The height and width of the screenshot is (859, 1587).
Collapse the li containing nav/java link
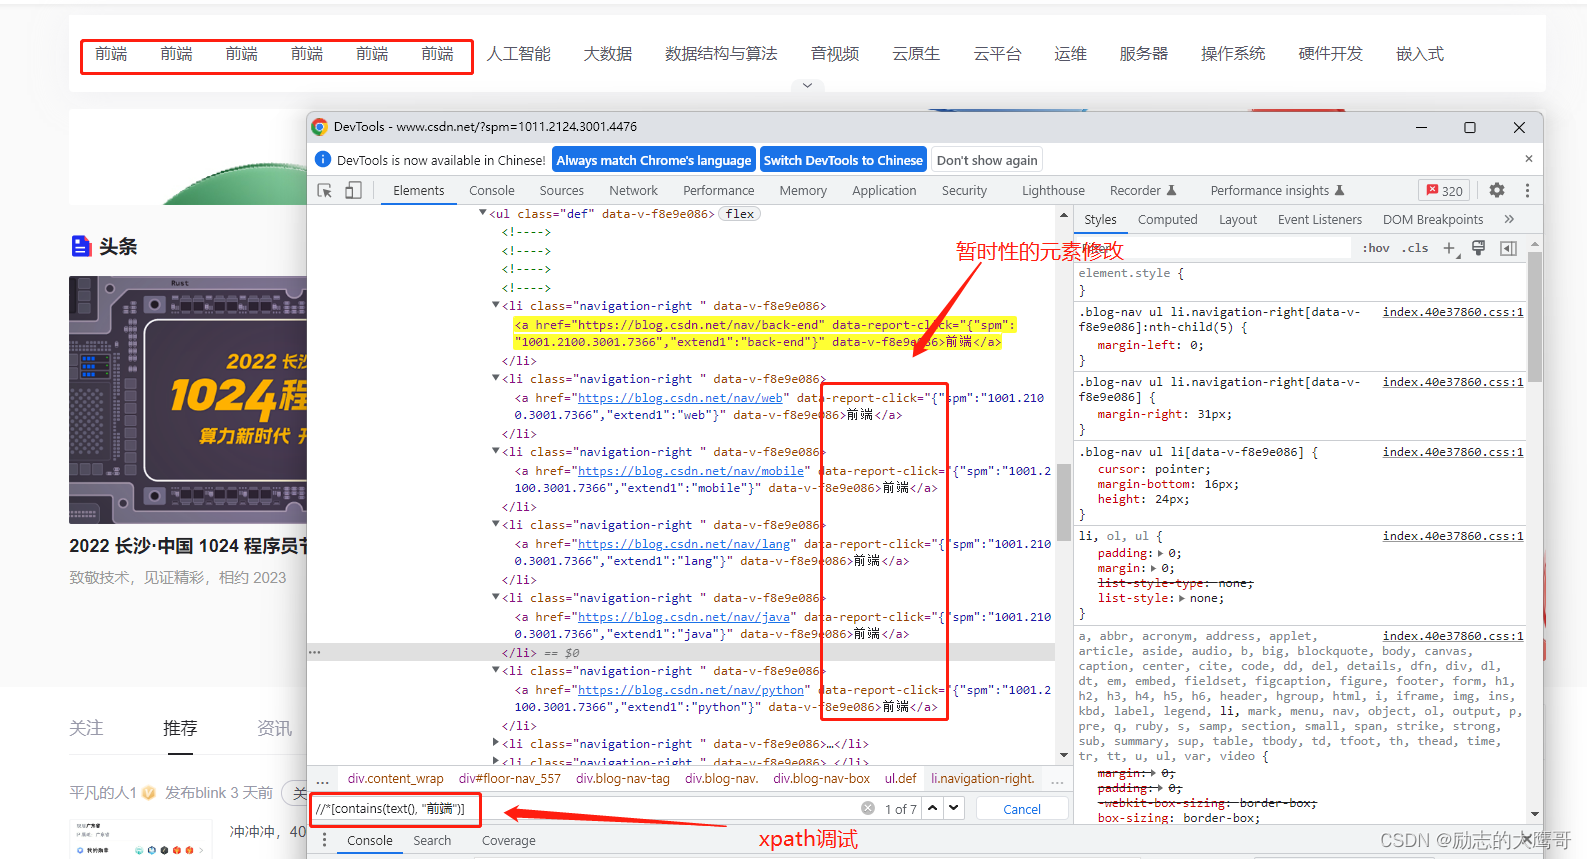496,597
